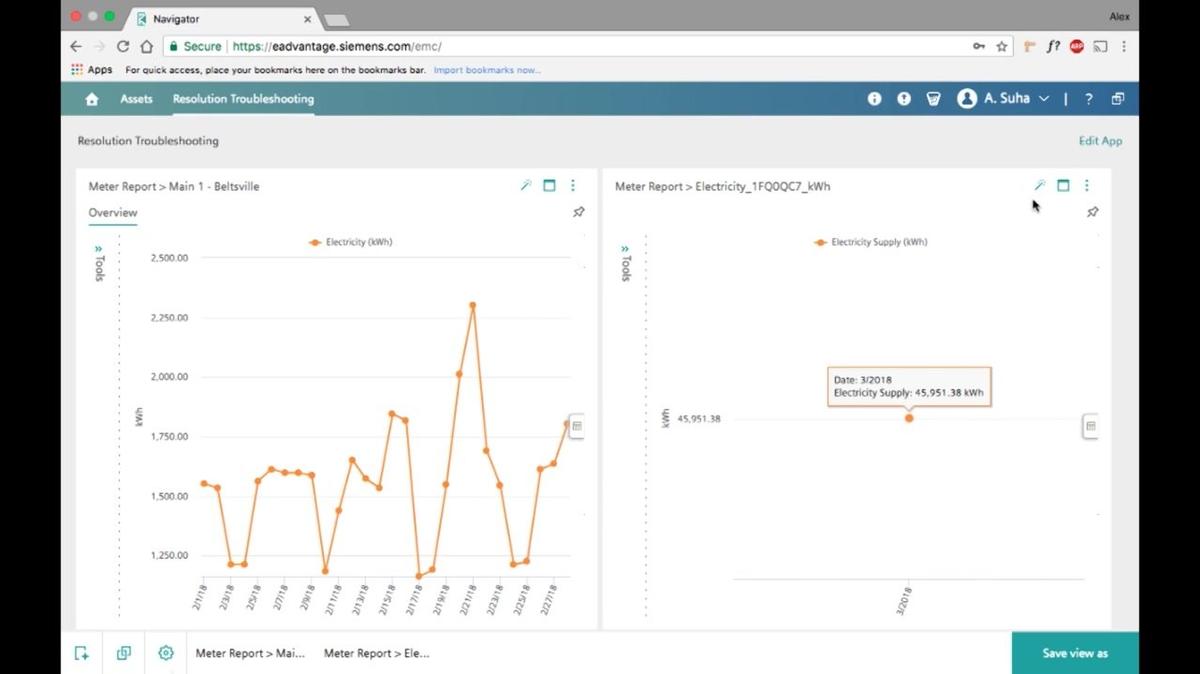Switch to Meter Report > Mai... bottom tab
1200x674 pixels.
coord(250,653)
